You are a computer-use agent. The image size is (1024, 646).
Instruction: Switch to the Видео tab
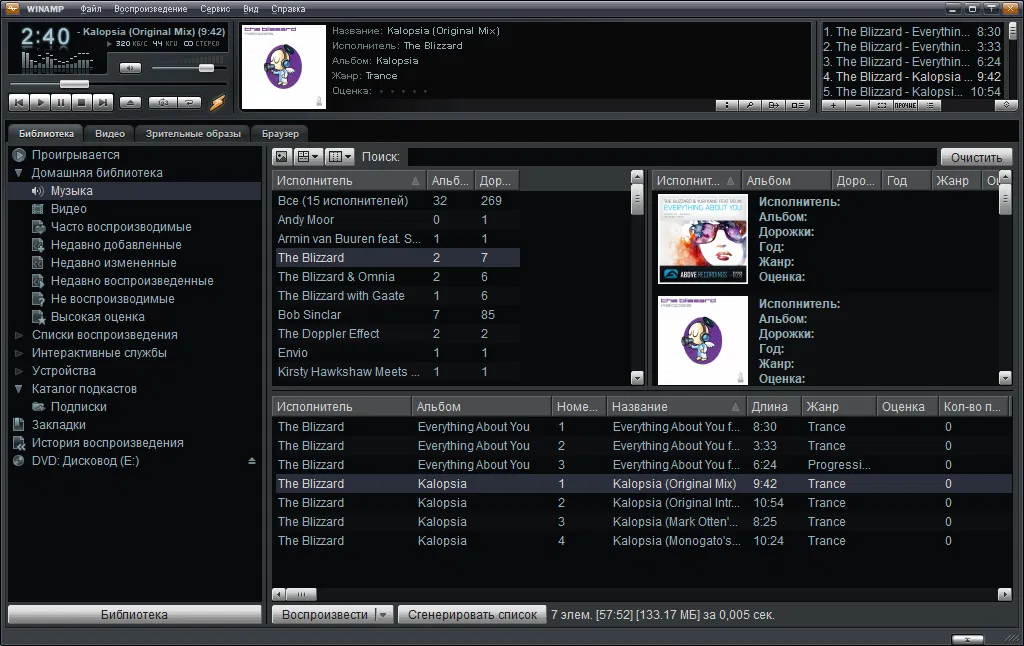click(110, 133)
